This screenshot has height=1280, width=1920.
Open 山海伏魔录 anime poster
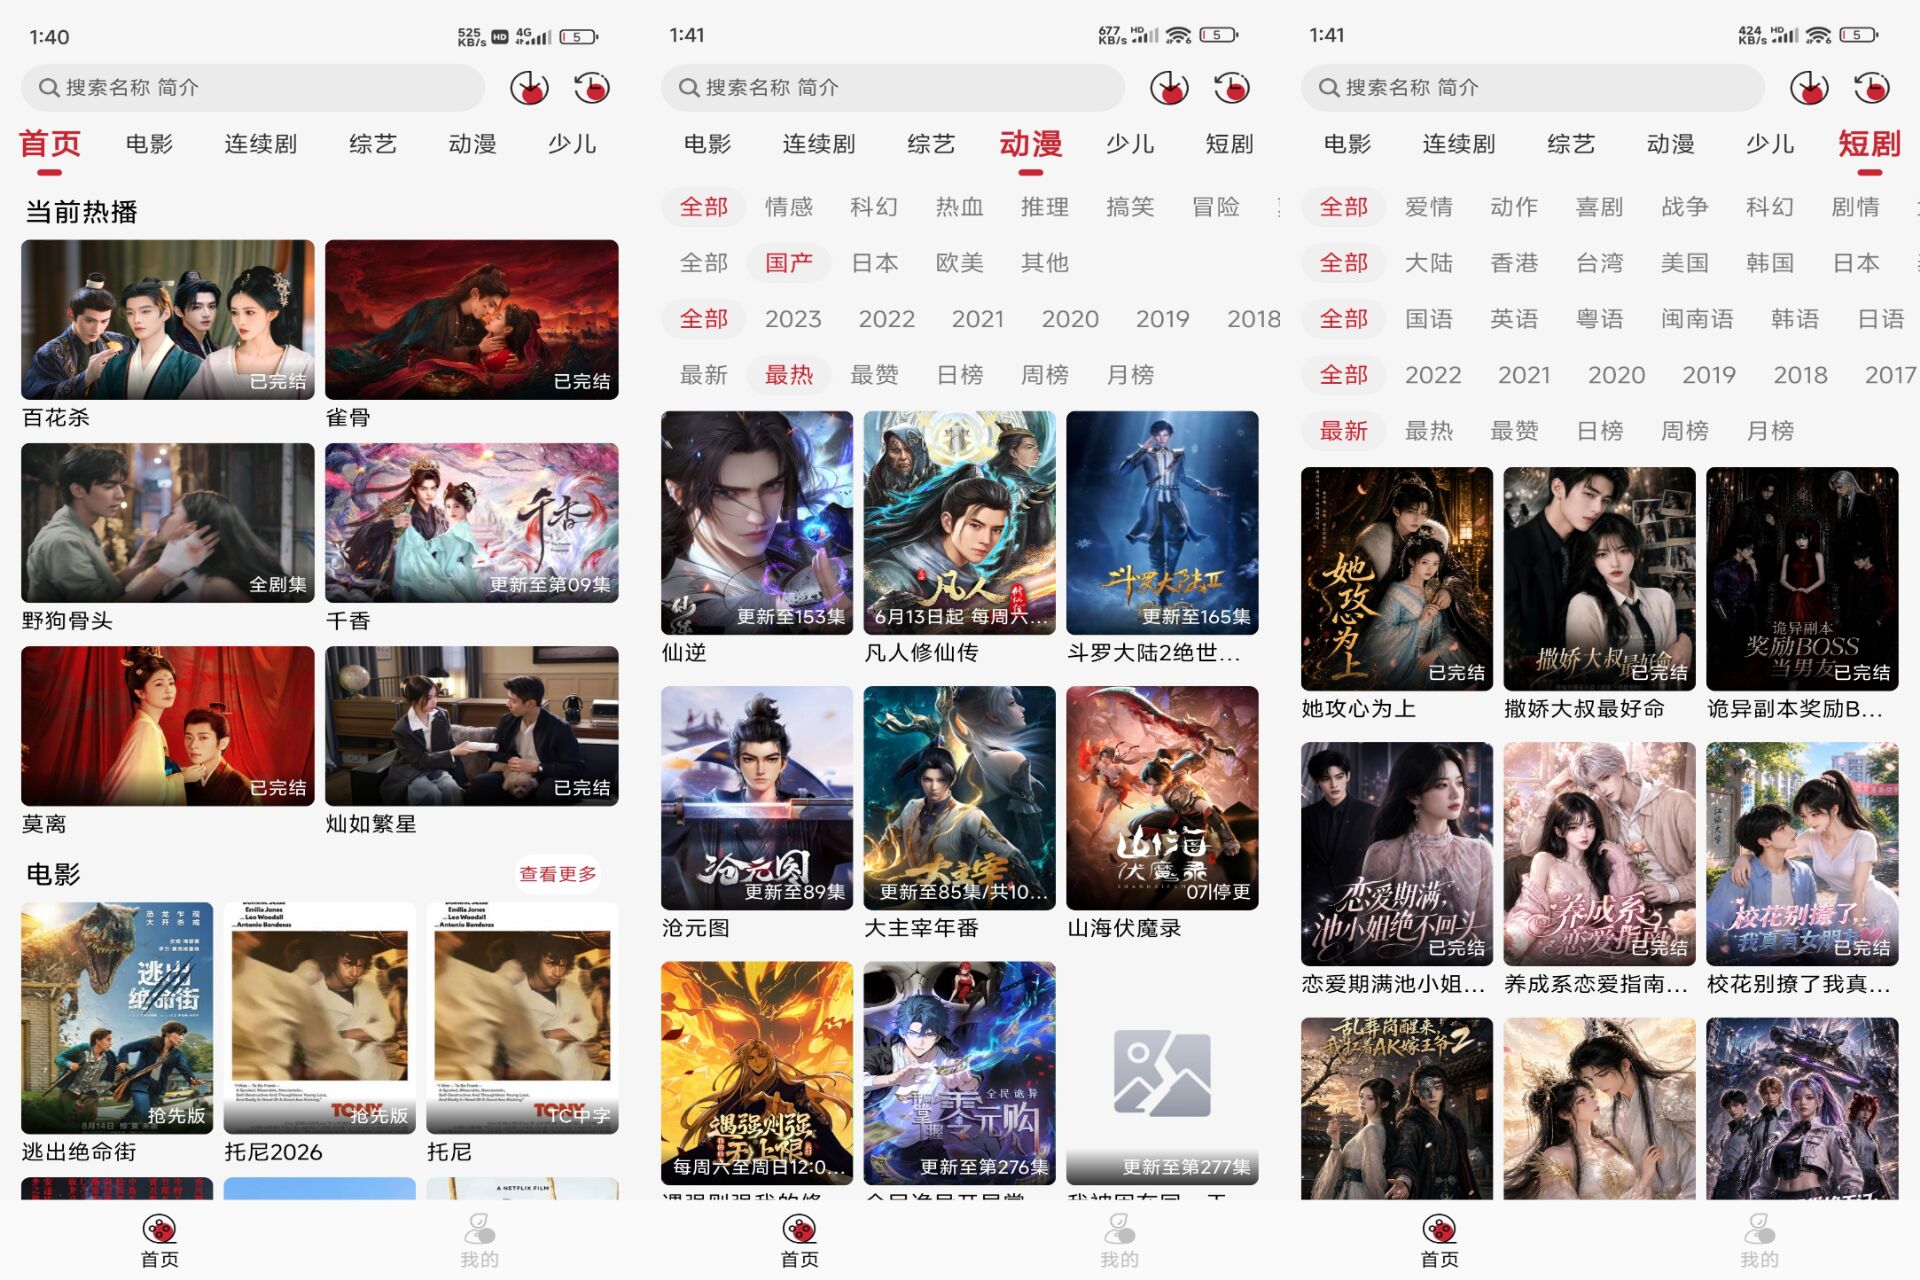(x=1162, y=798)
